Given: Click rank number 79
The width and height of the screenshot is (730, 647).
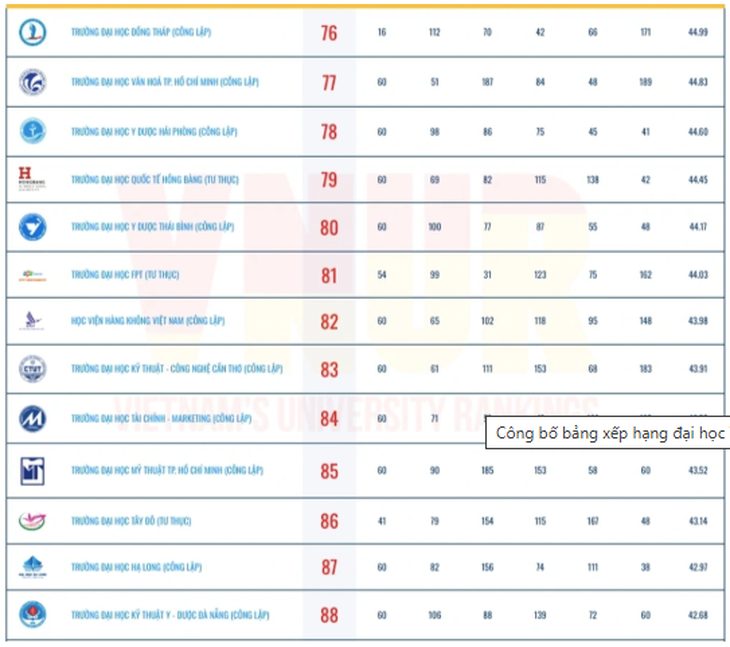Looking at the screenshot, I should (329, 180).
